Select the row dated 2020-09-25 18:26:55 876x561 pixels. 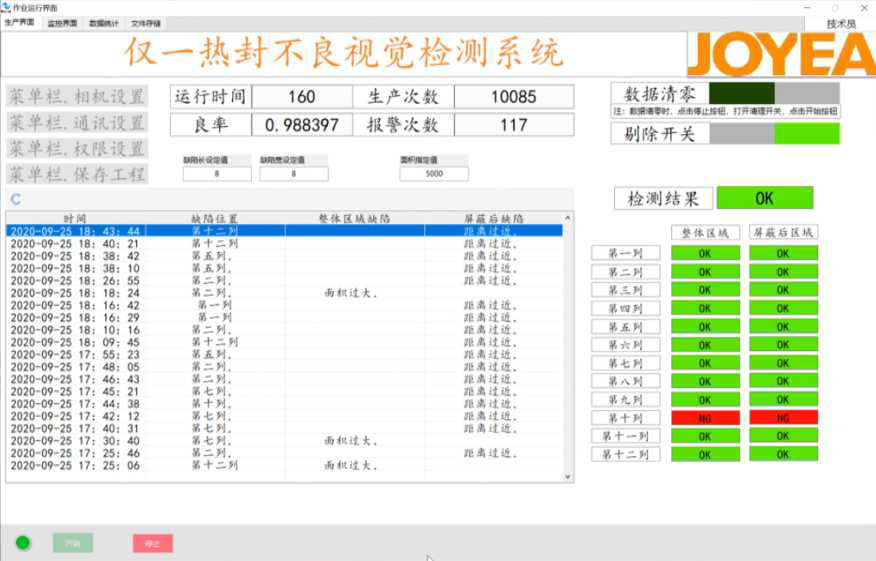[284, 280]
